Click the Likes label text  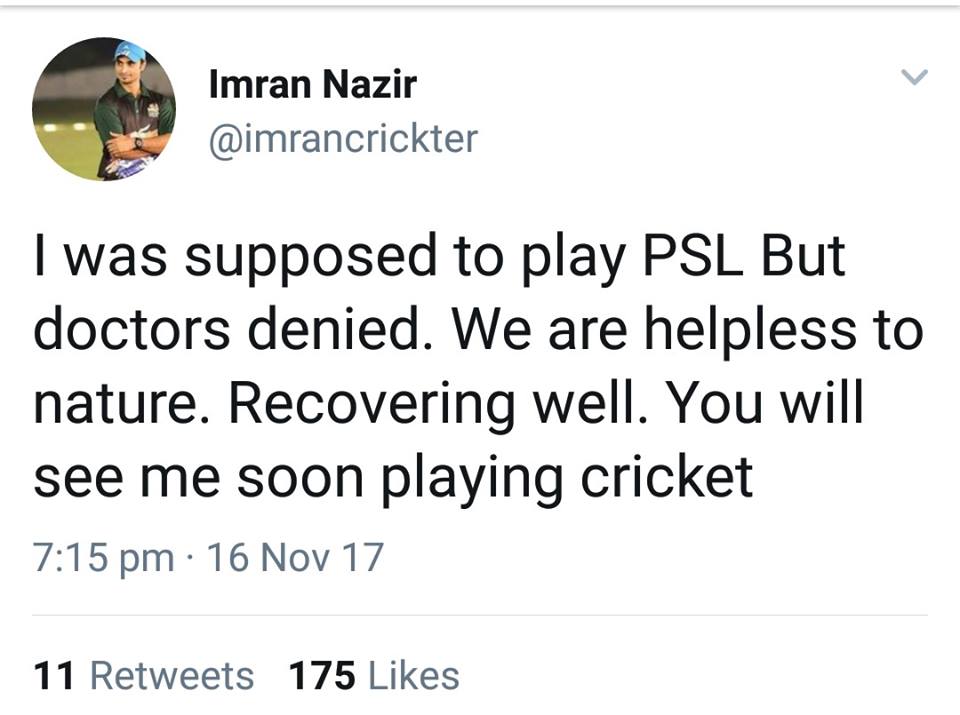[411, 676]
